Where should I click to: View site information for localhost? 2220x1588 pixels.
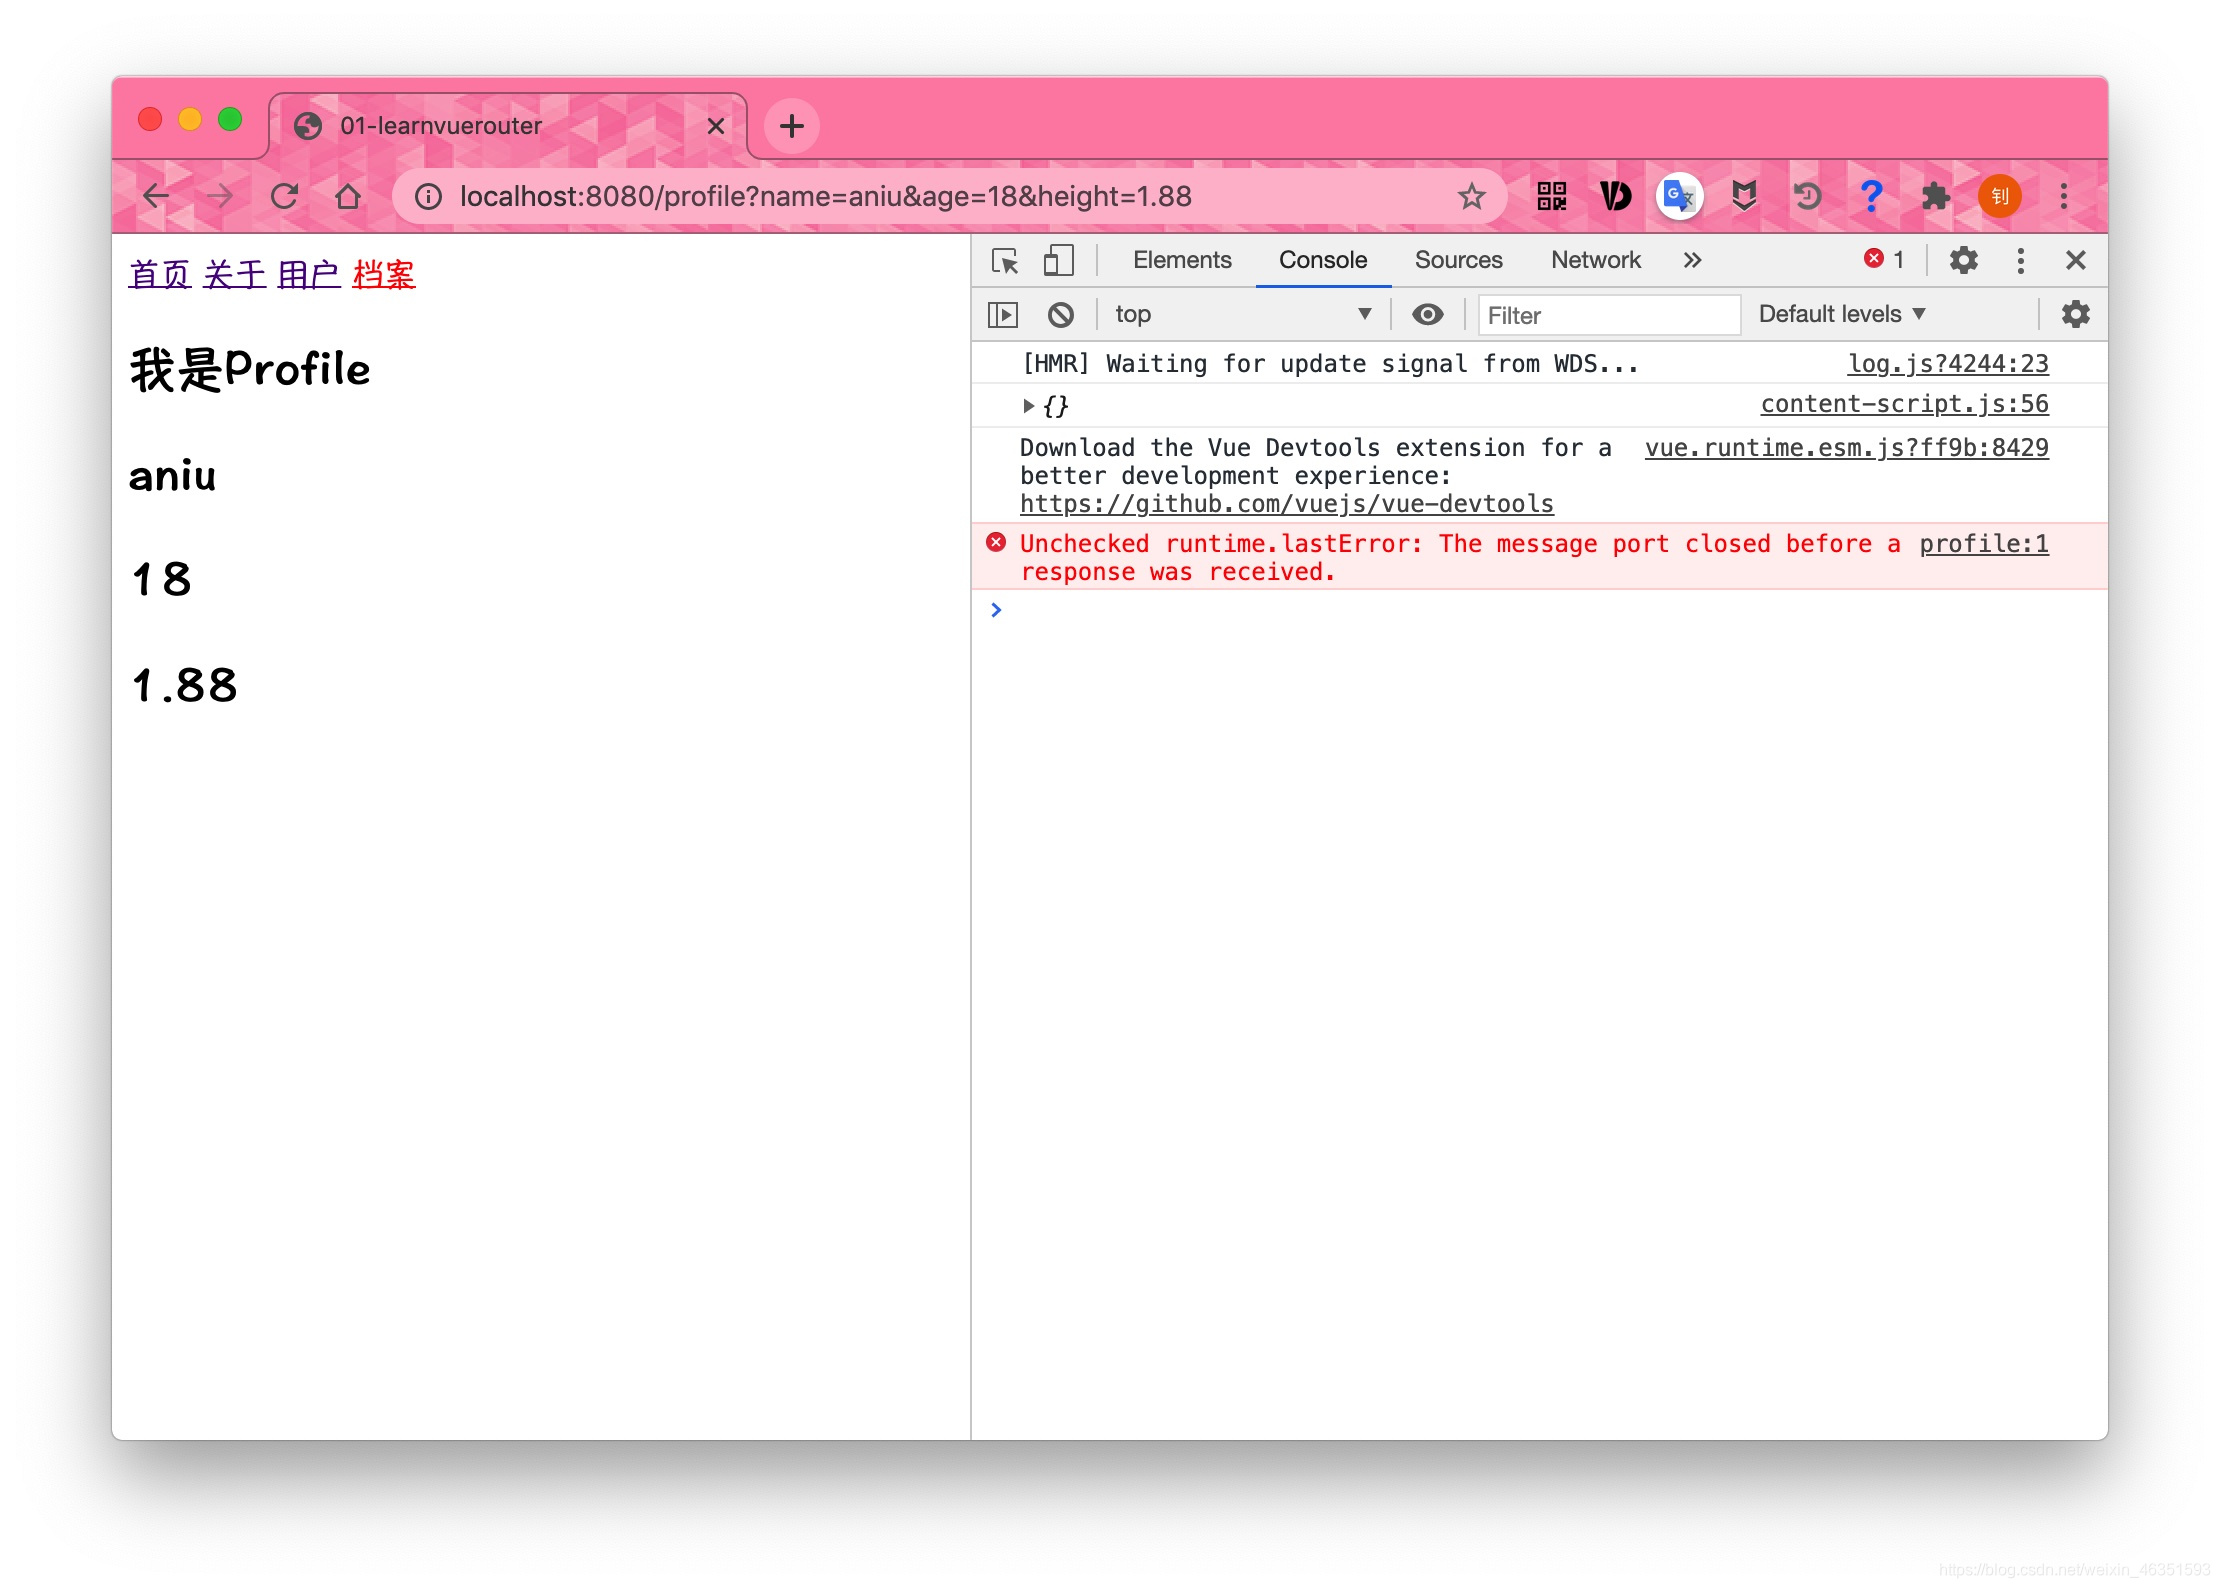point(428,197)
